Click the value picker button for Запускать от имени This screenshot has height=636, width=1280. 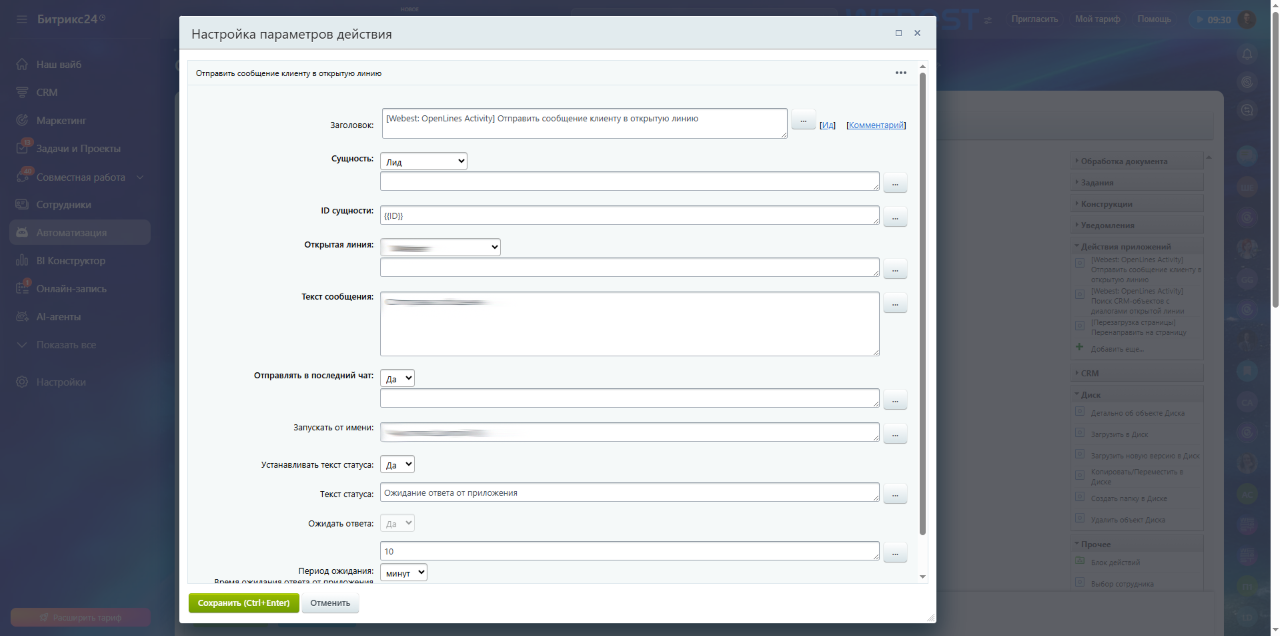[x=895, y=434]
